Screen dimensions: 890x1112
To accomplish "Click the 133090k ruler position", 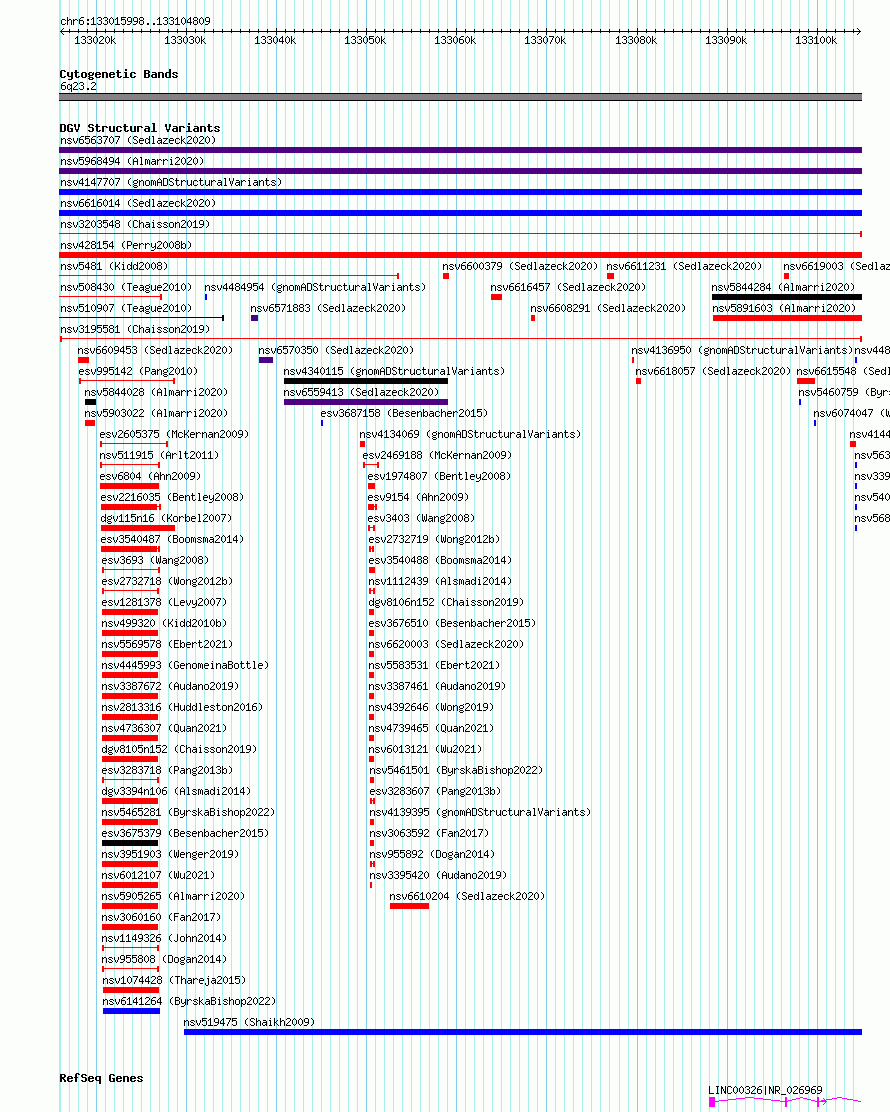I will (x=726, y=40).
